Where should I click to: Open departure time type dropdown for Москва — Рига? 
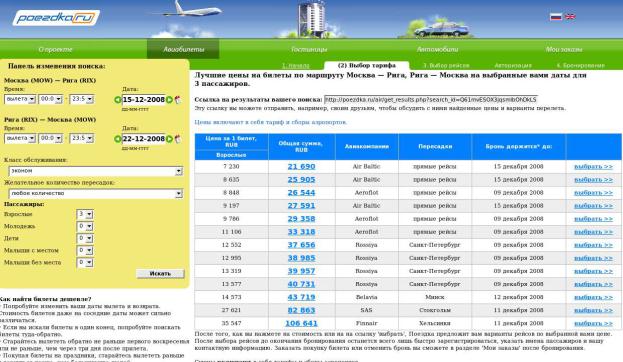(x=20, y=99)
